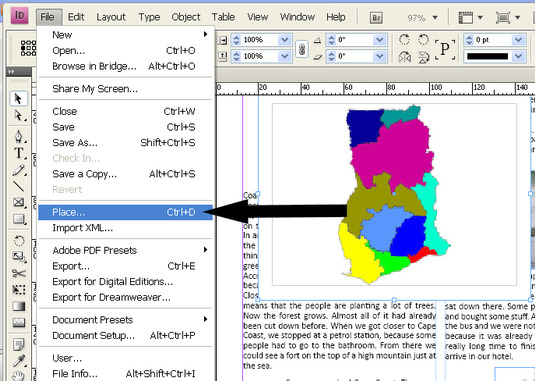Rotate 90 degrees clockwise icon
The height and width of the screenshot is (381, 535).
click(404, 40)
